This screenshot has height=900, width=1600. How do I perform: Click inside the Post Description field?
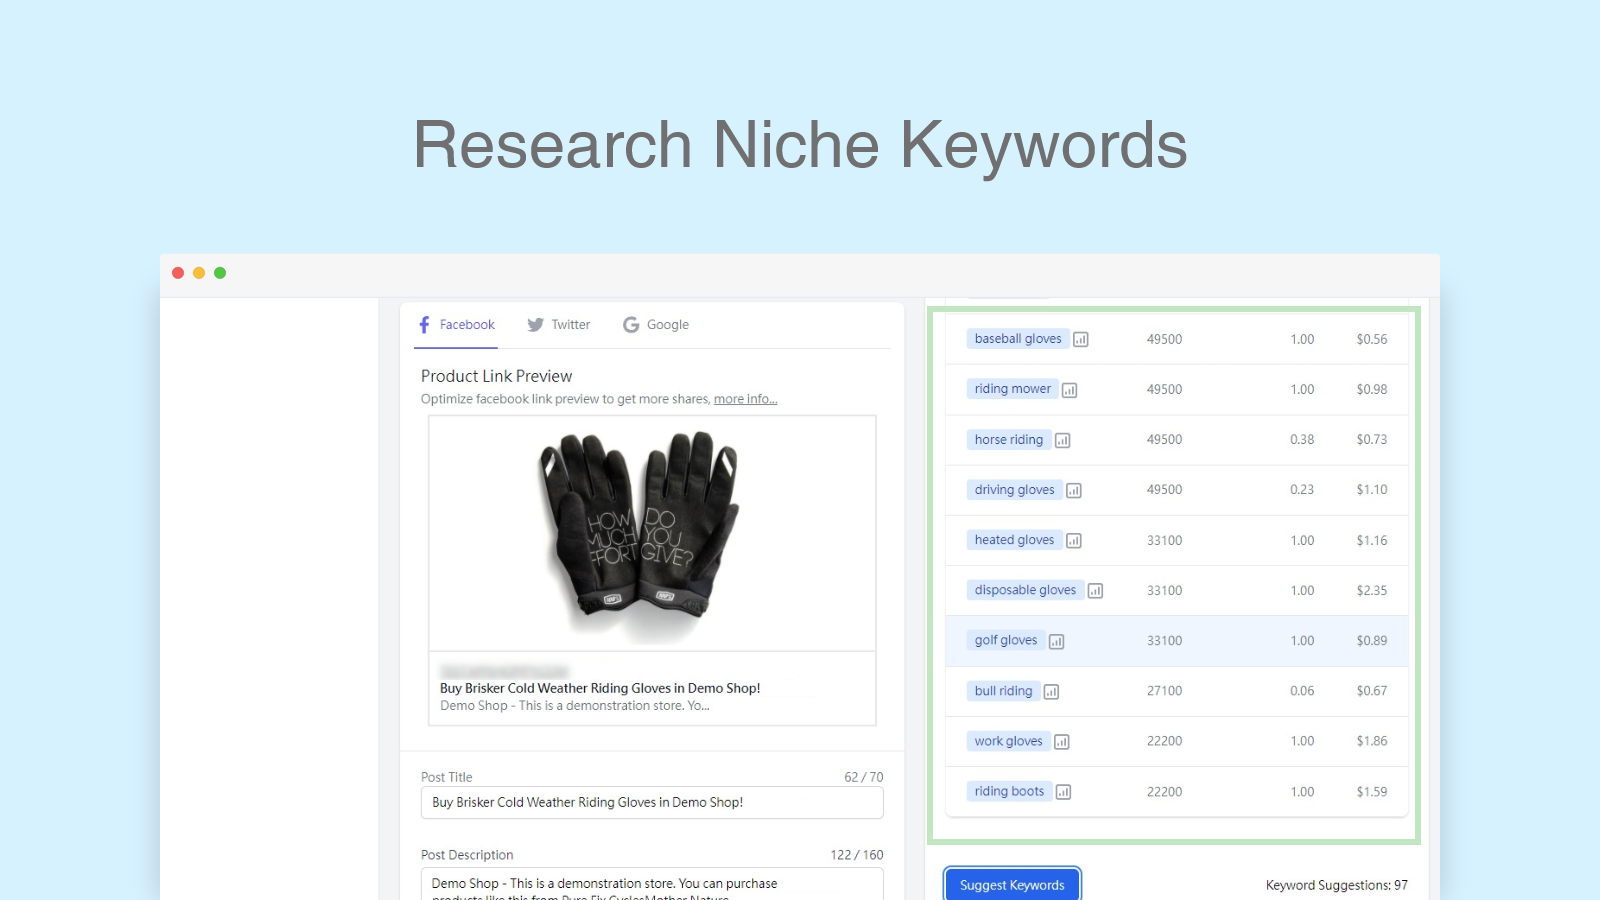tap(650, 884)
